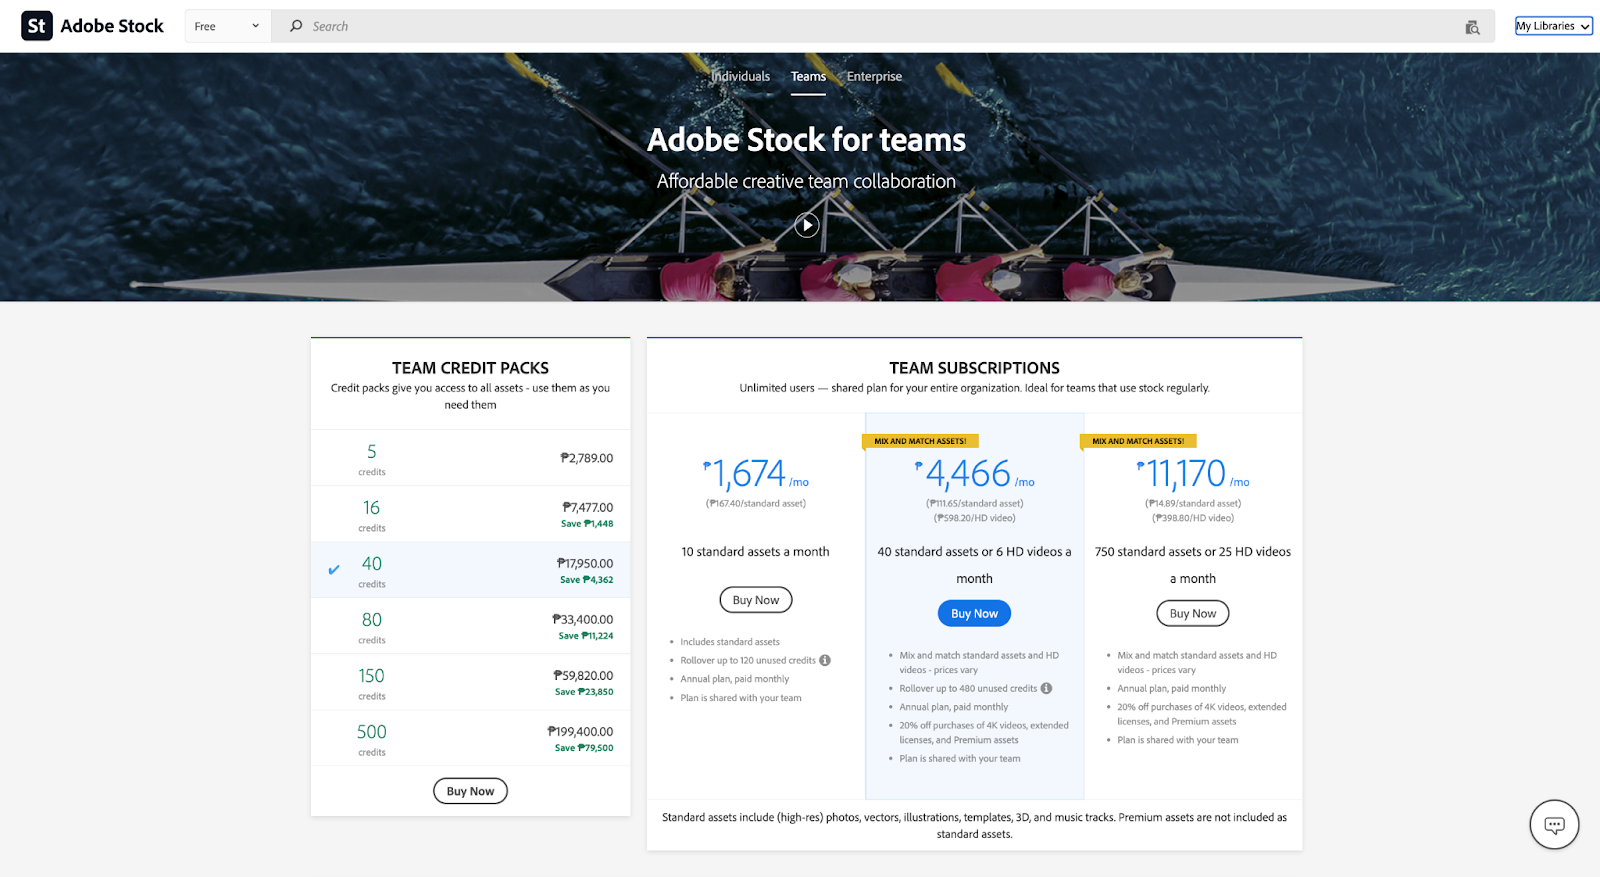Click the search magnifier icon
Screen dimensions: 1600x877
click(x=296, y=26)
